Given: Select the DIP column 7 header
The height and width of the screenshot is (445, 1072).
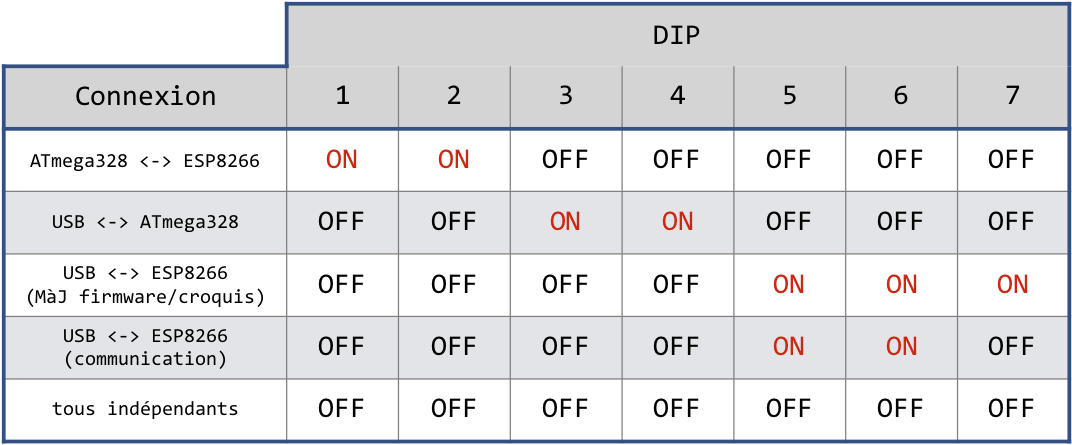Looking at the screenshot, I should 1012,96.
